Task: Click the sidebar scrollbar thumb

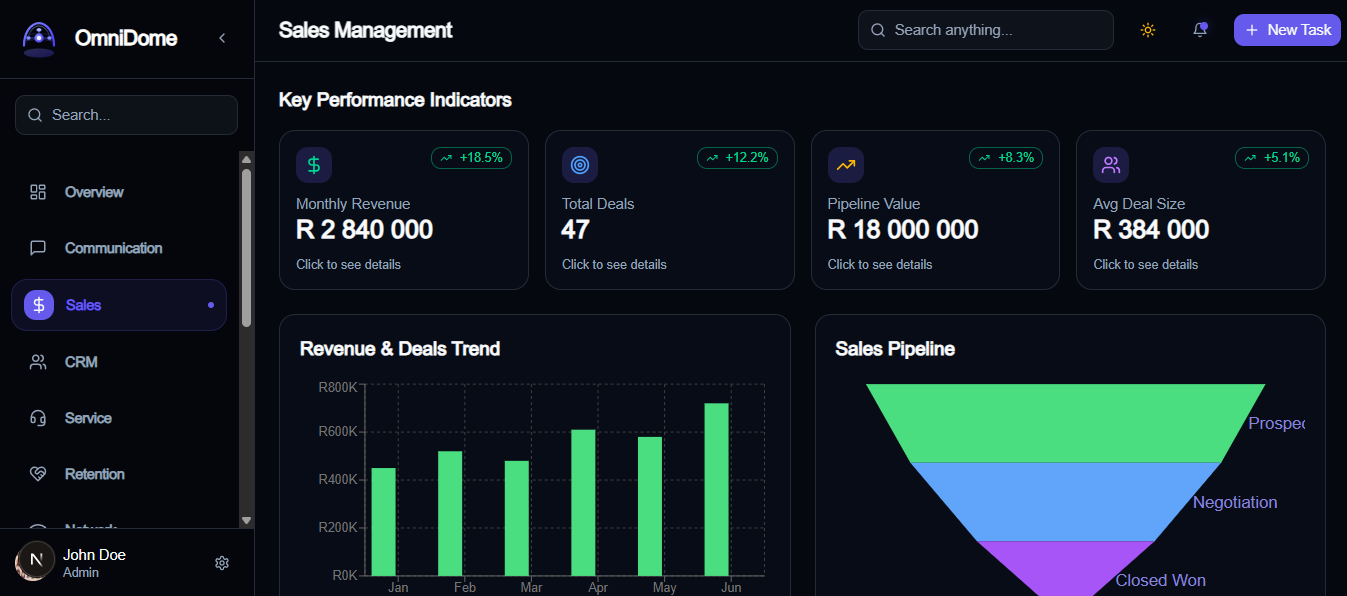Action: 247,248
